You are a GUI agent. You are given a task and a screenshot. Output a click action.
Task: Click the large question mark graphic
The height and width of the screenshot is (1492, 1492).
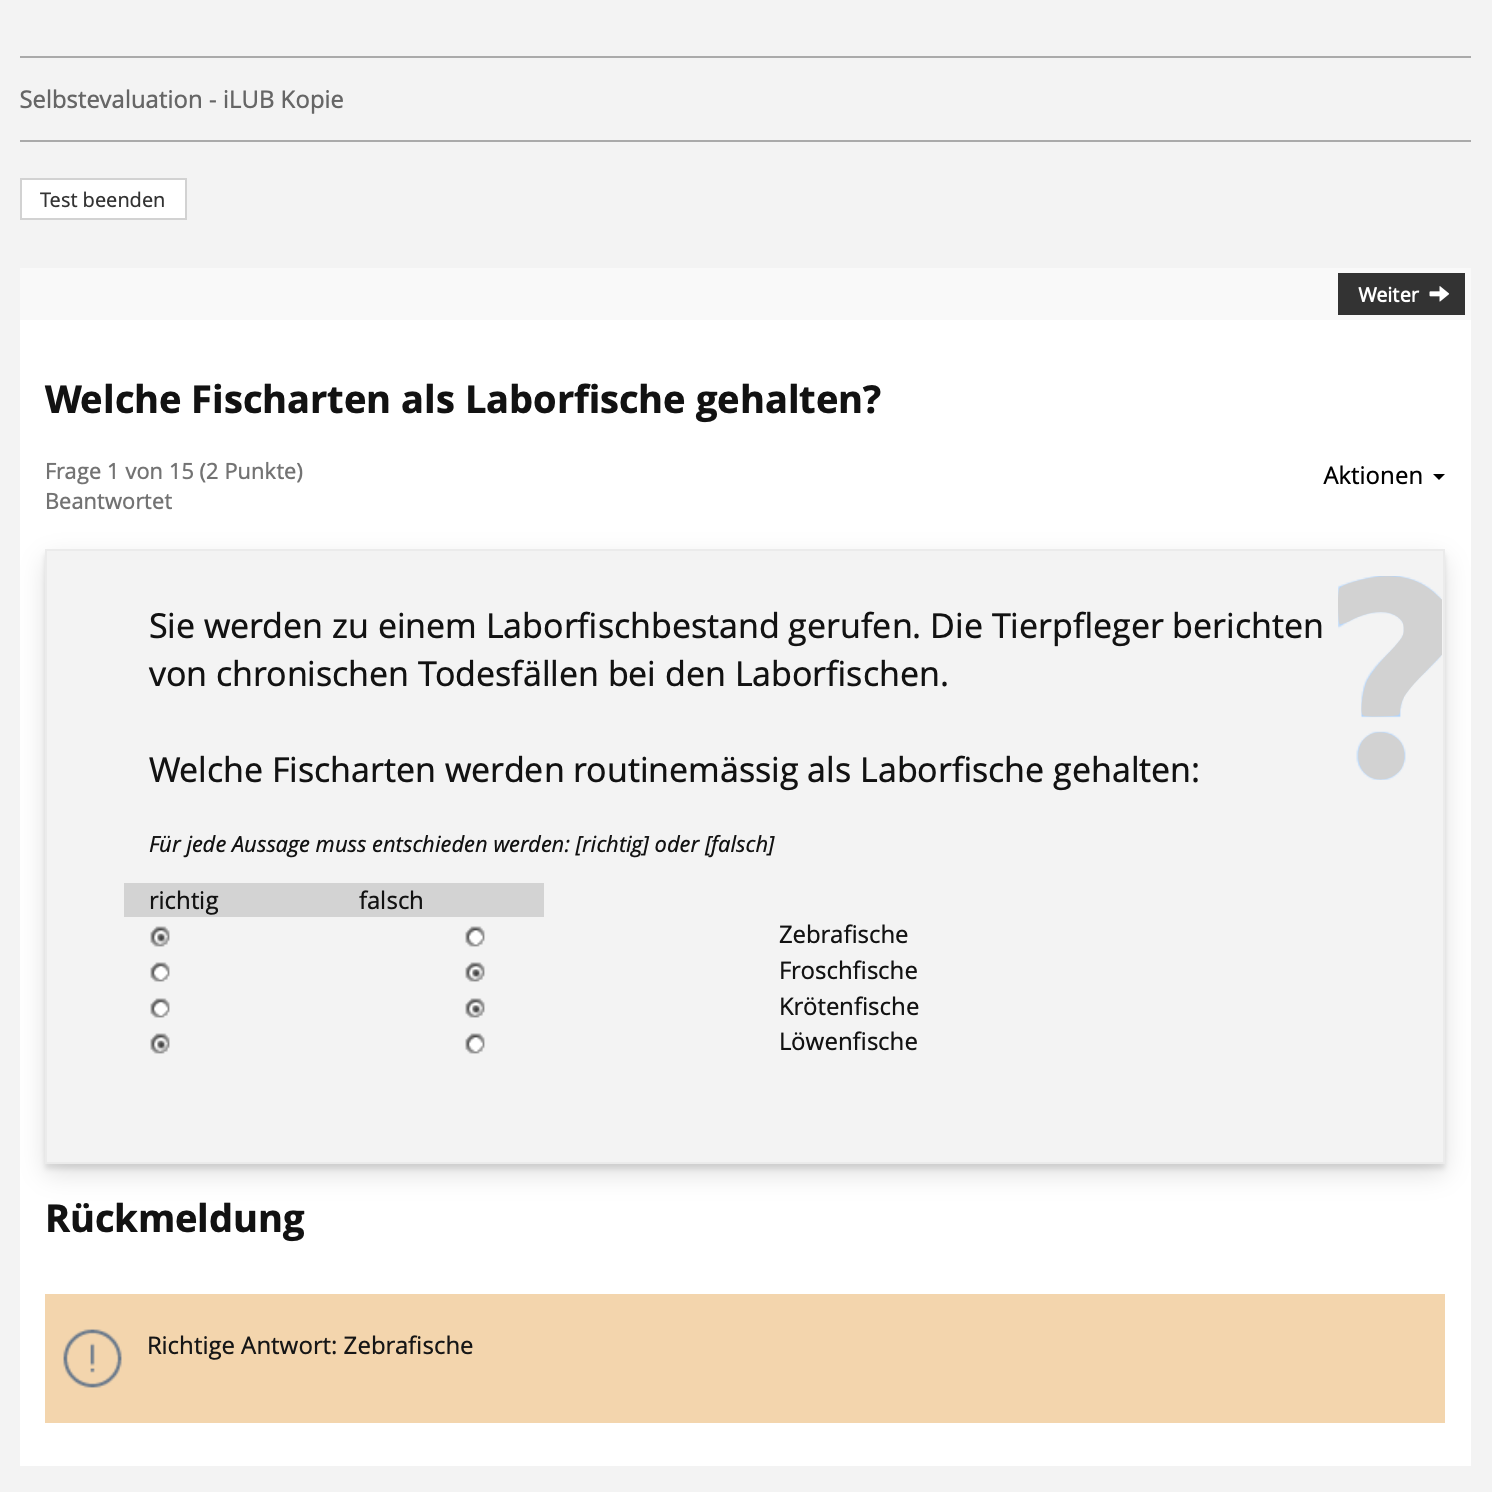(1388, 675)
